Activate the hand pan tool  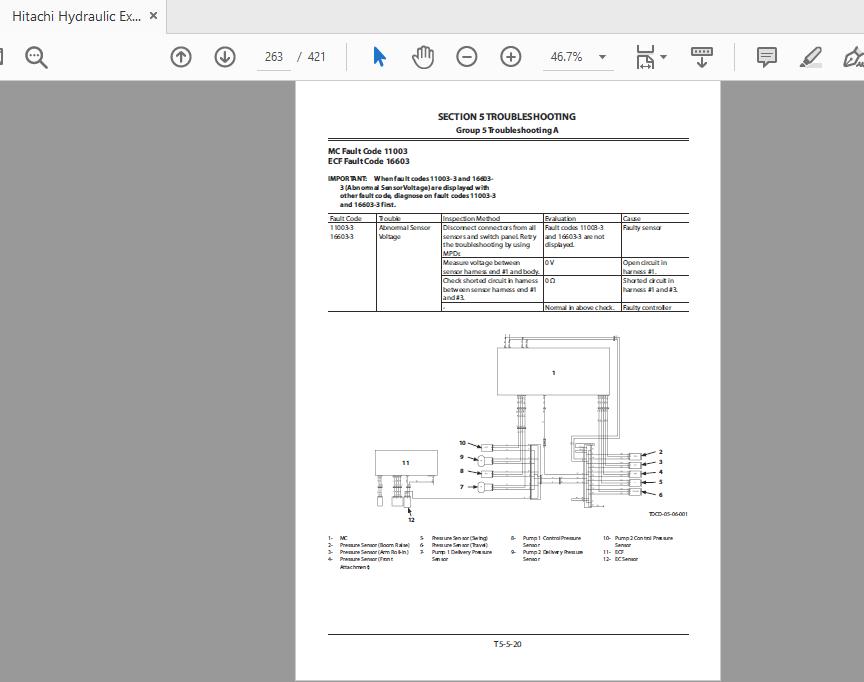click(423, 57)
